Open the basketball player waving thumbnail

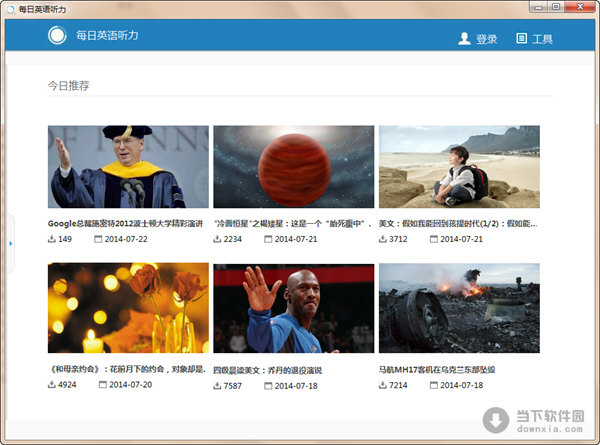click(293, 308)
